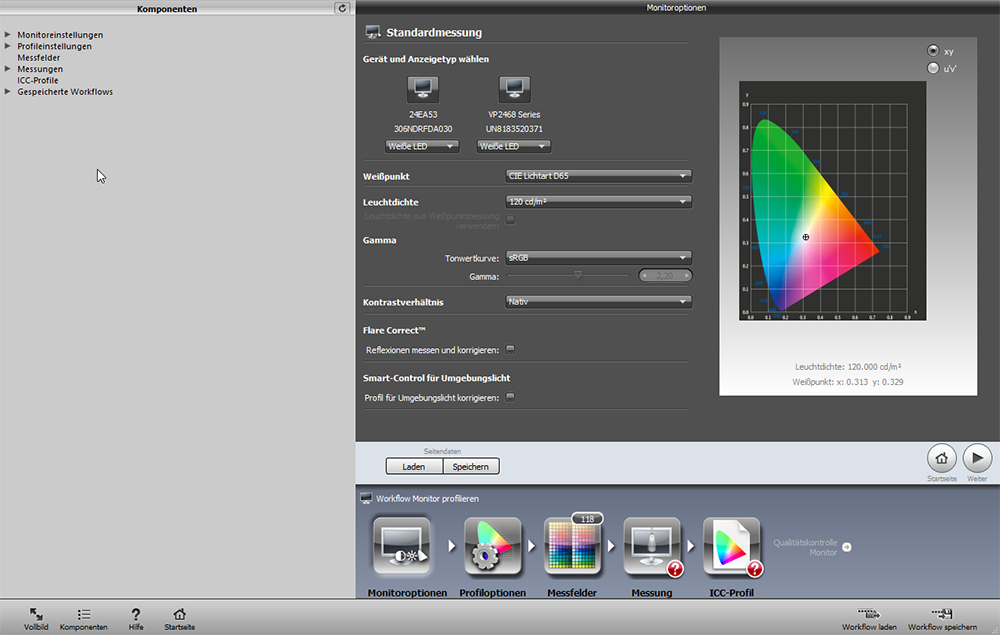Viewport: 1000px width, 635px height.
Task: Select the 24EA53 monitor icon
Action: 422,90
